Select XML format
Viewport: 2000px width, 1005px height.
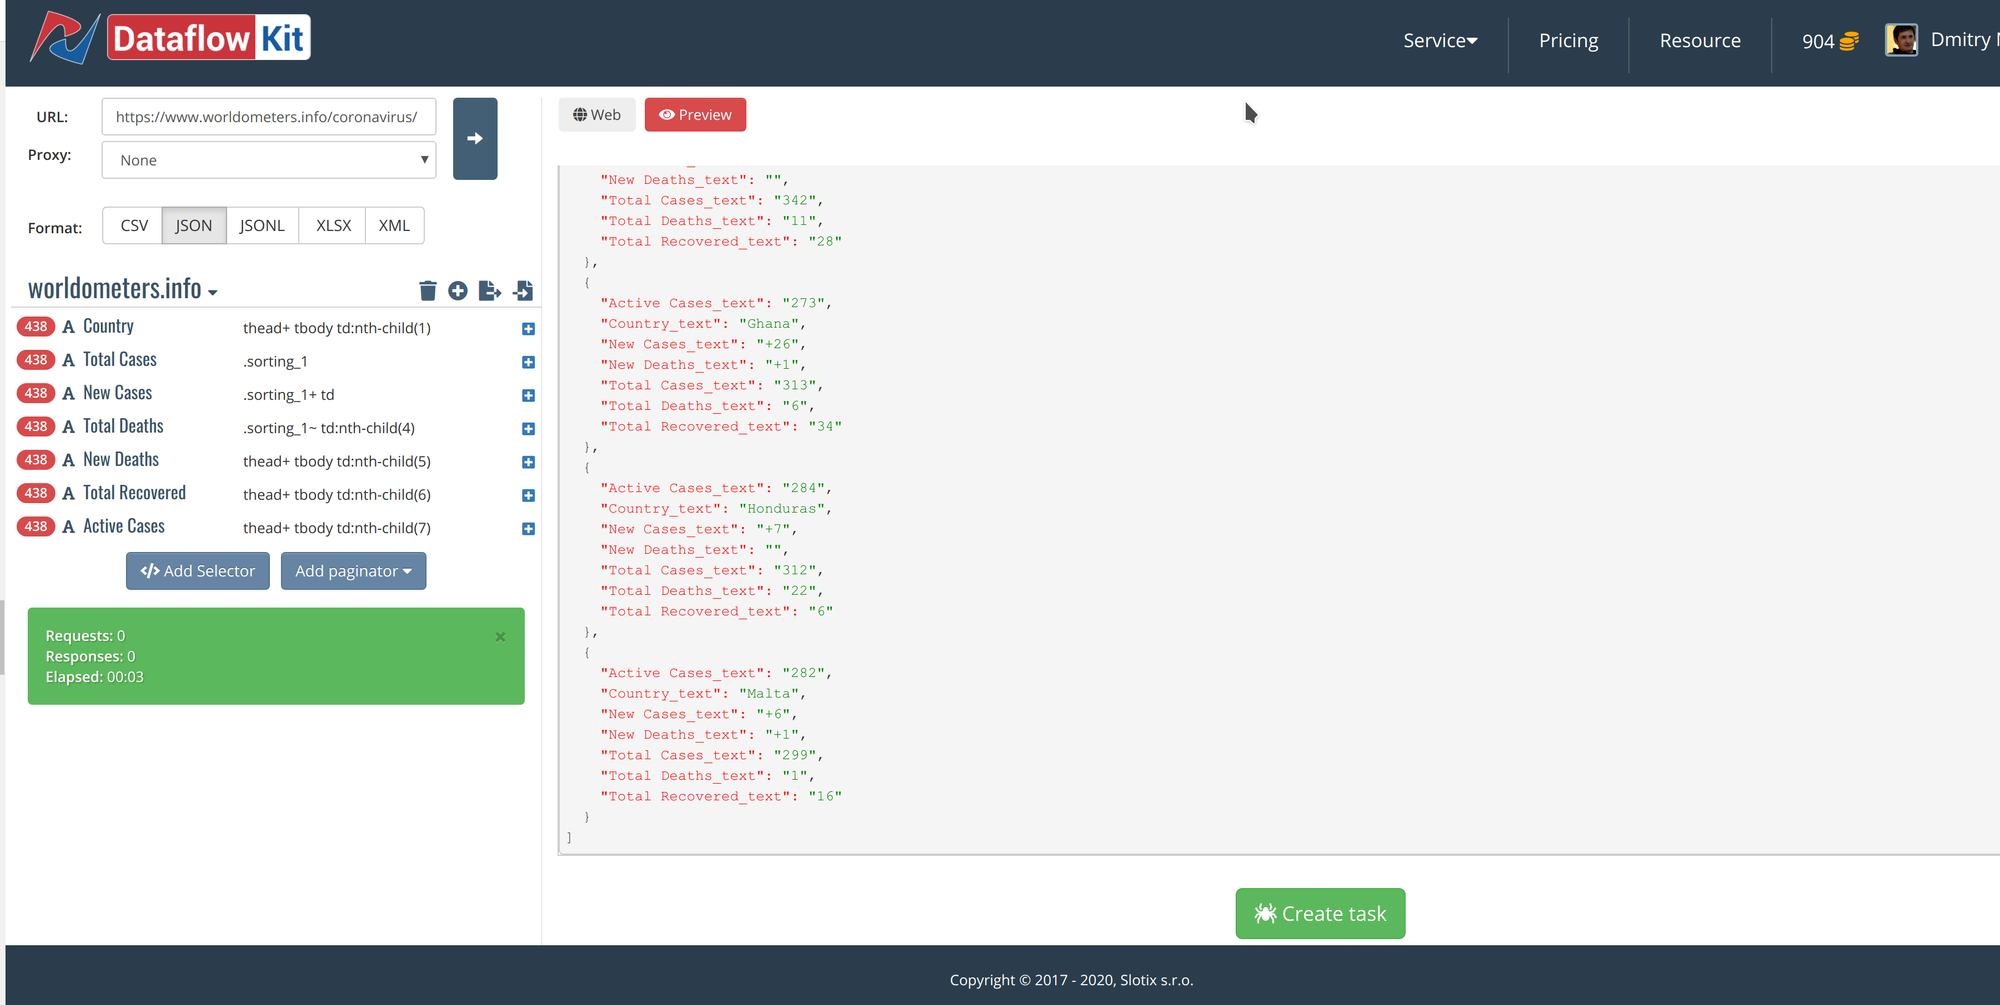[x=394, y=226]
